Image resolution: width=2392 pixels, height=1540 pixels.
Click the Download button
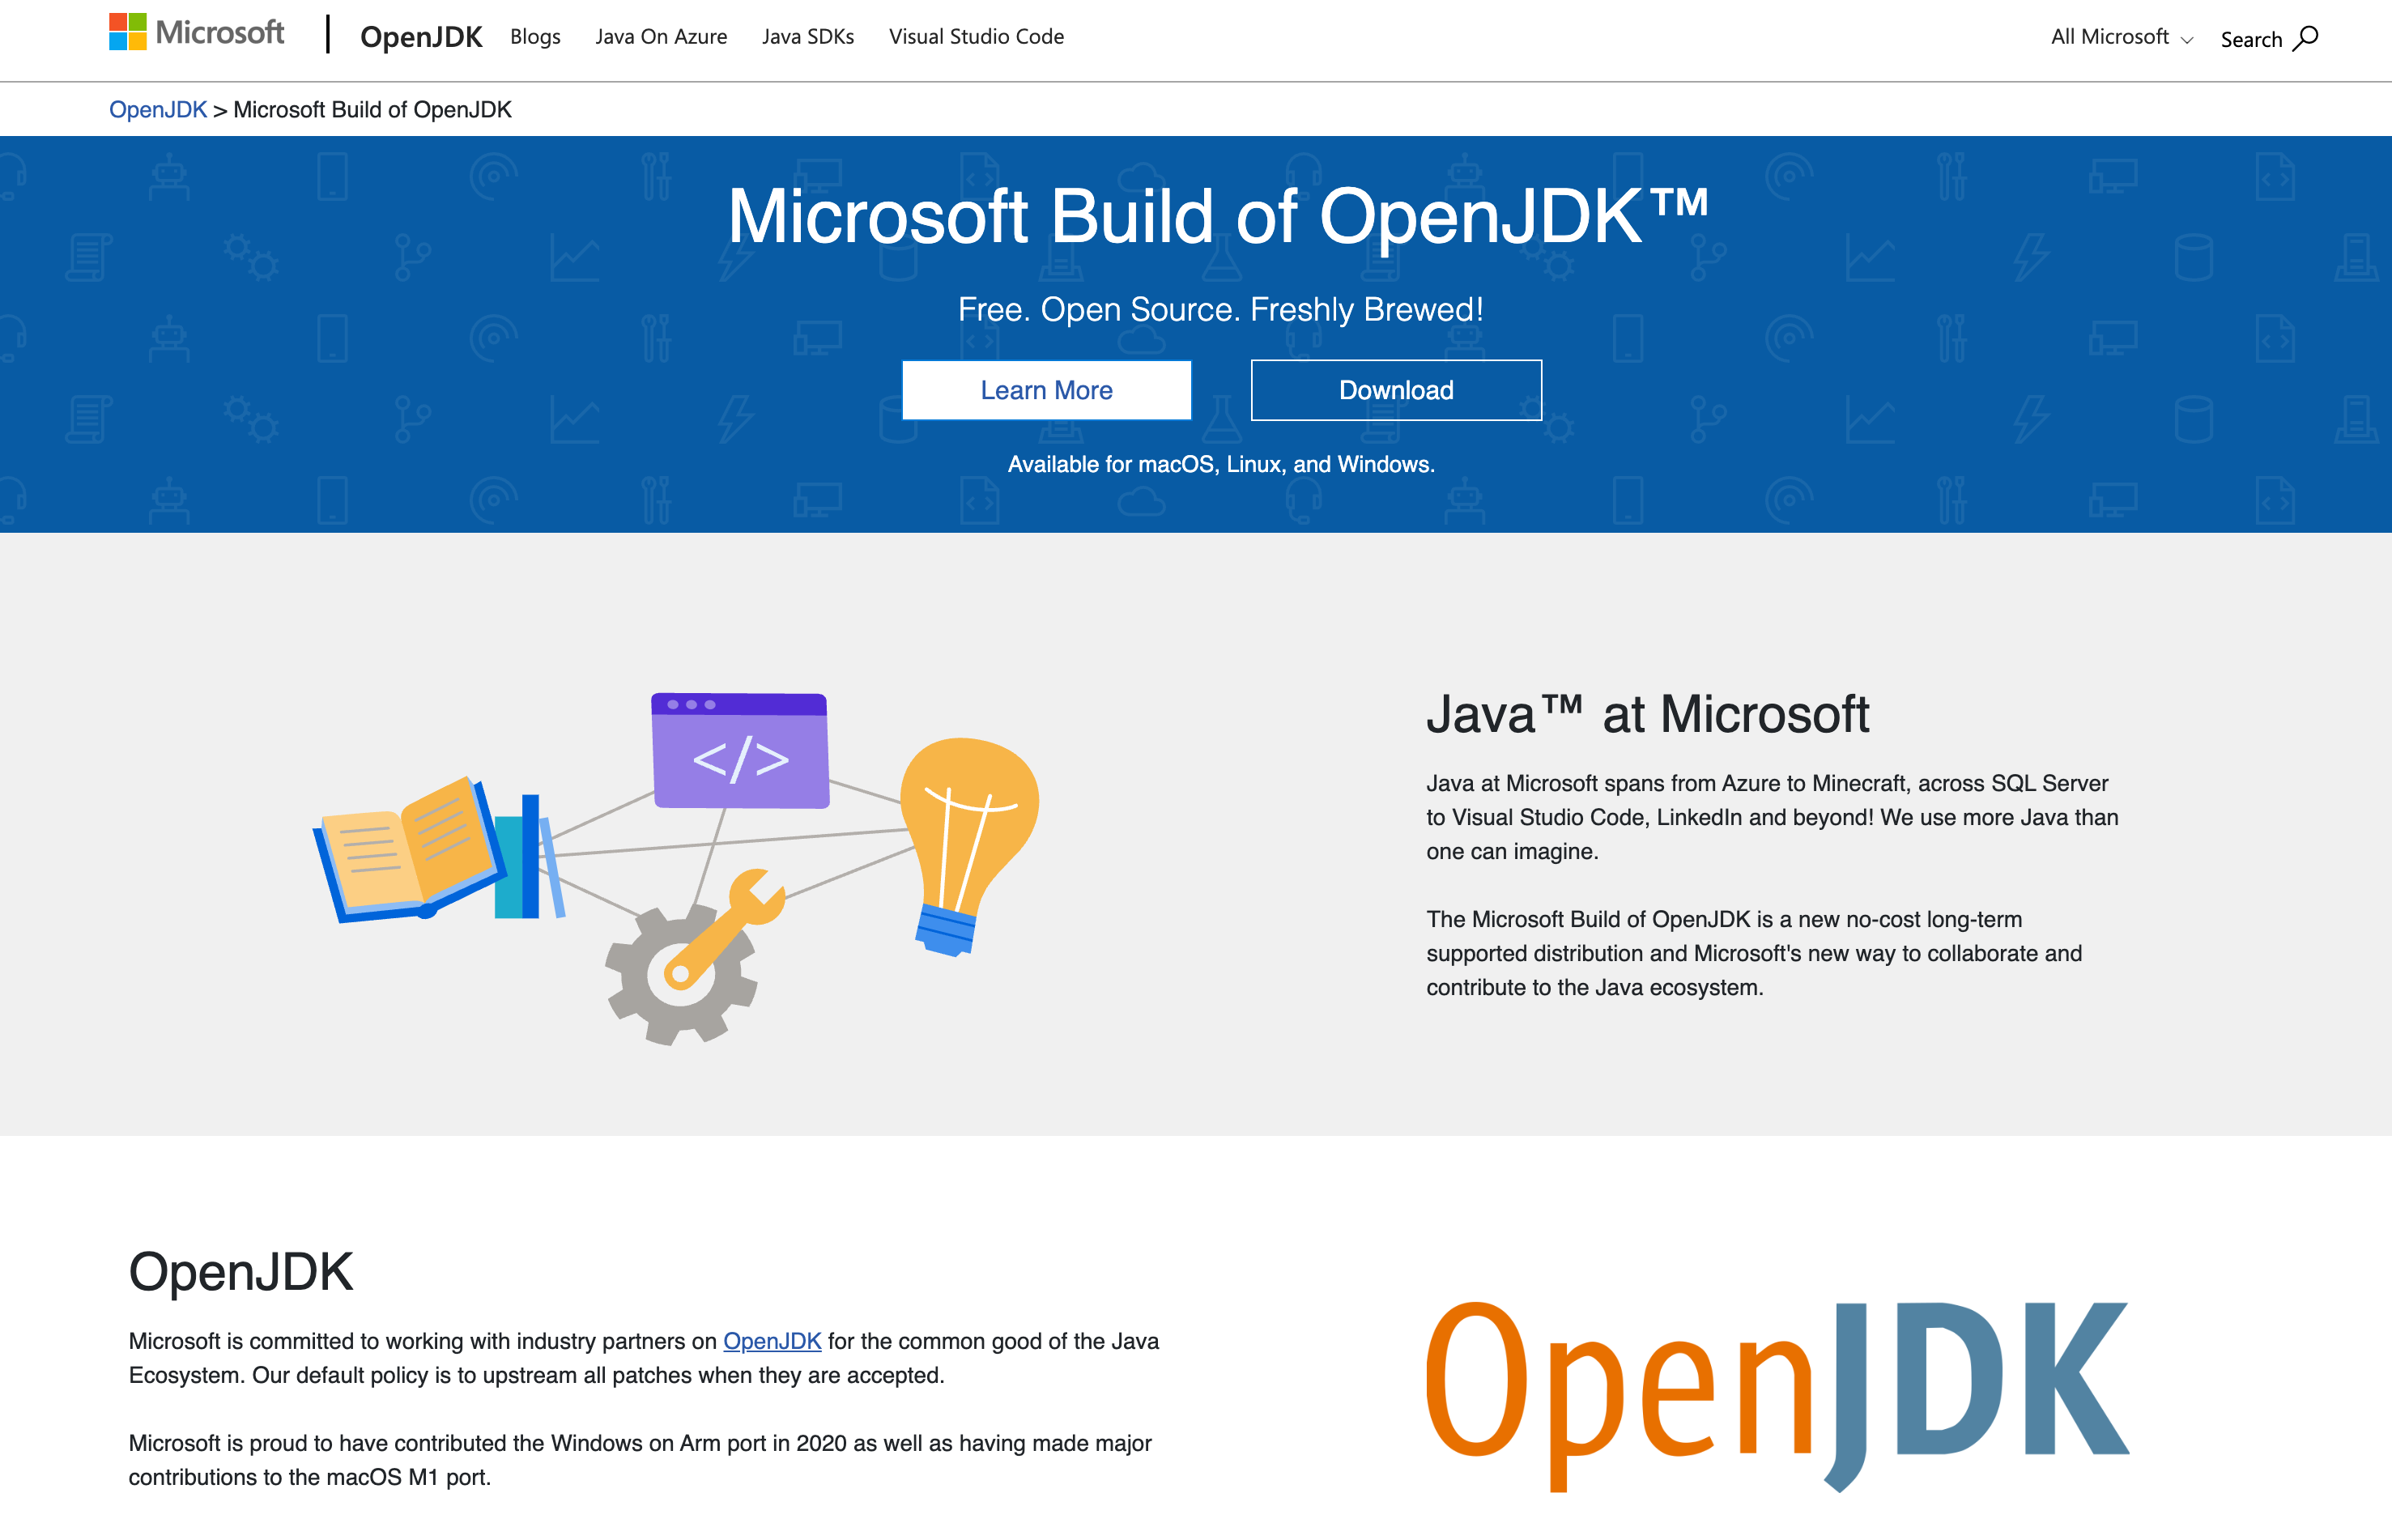click(1396, 390)
